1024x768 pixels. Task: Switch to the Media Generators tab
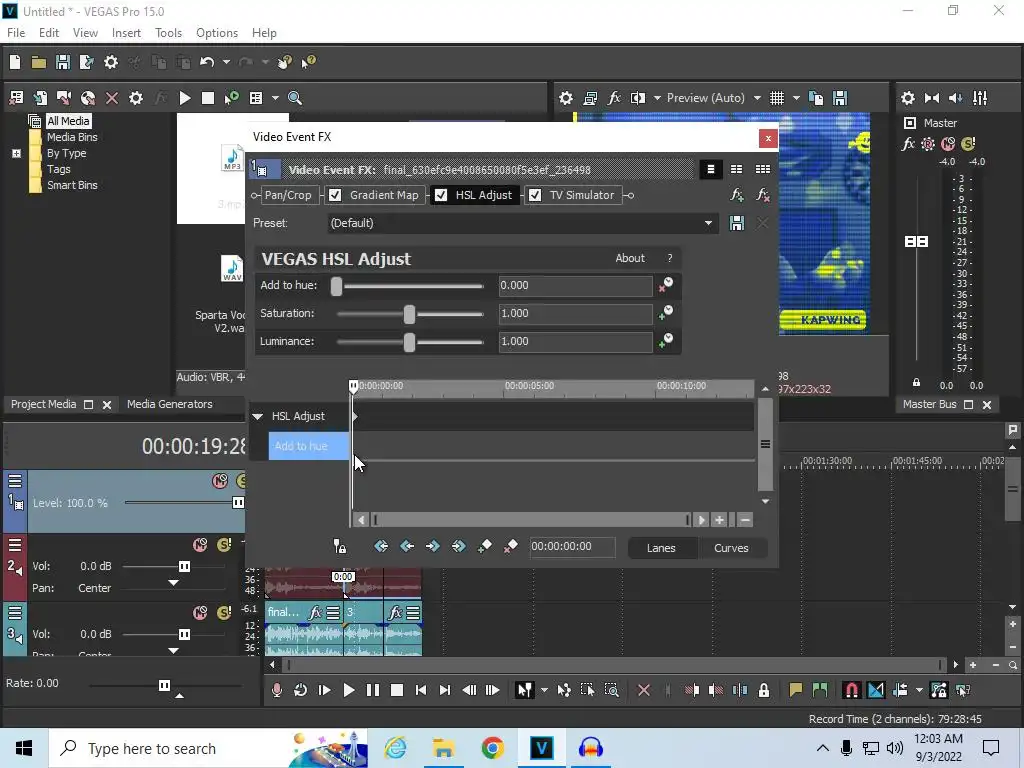point(170,404)
